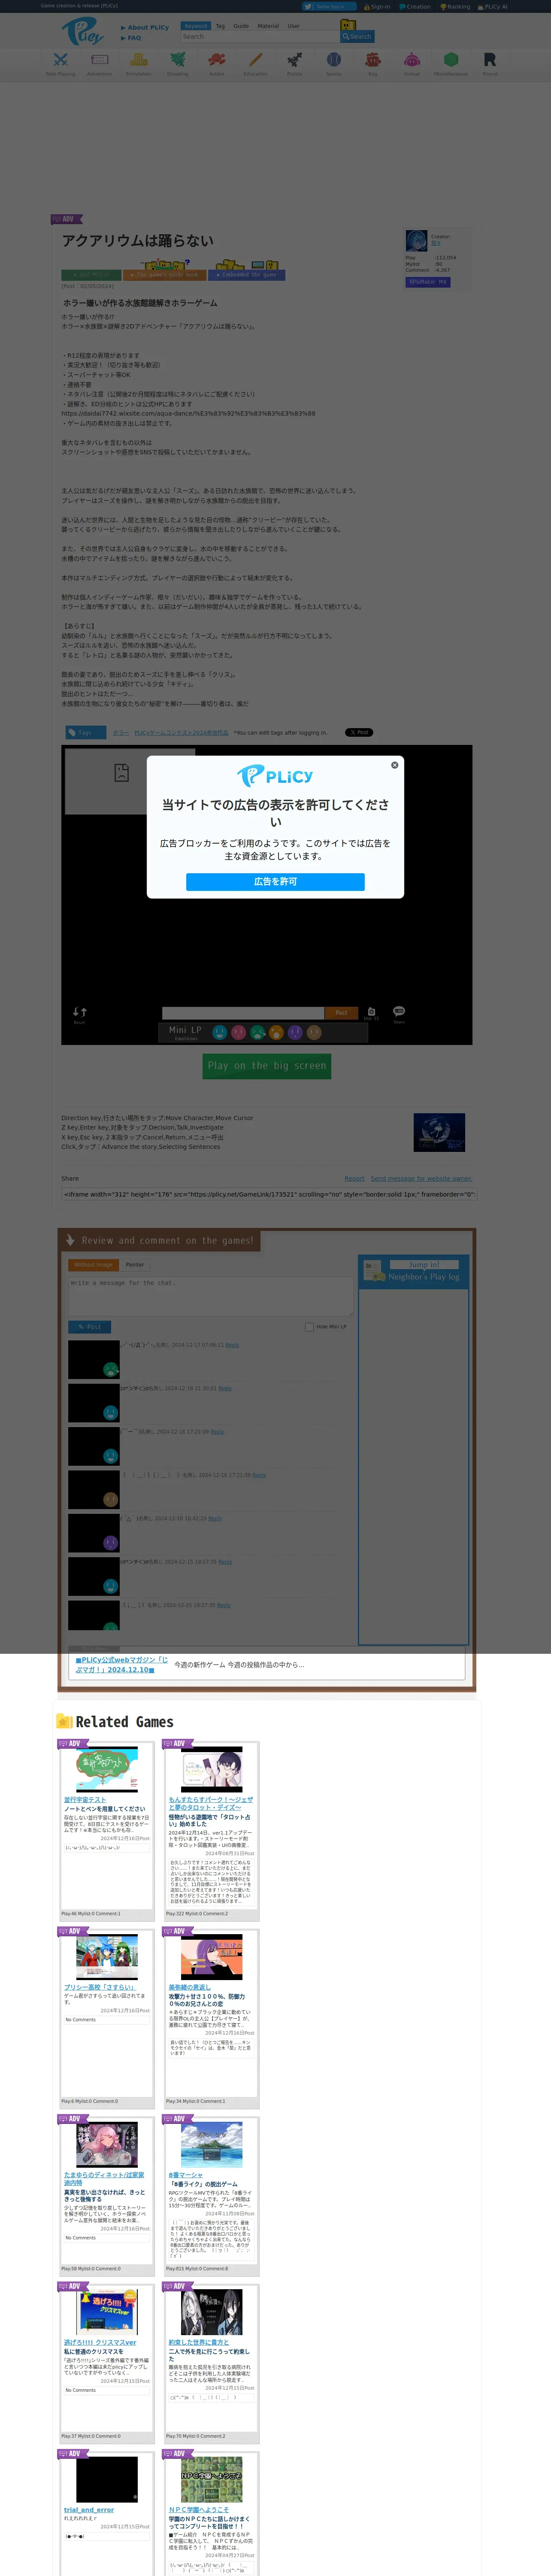Open the About PLiCy link
The width and height of the screenshot is (551, 2576).
pyautogui.click(x=145, y=28)
